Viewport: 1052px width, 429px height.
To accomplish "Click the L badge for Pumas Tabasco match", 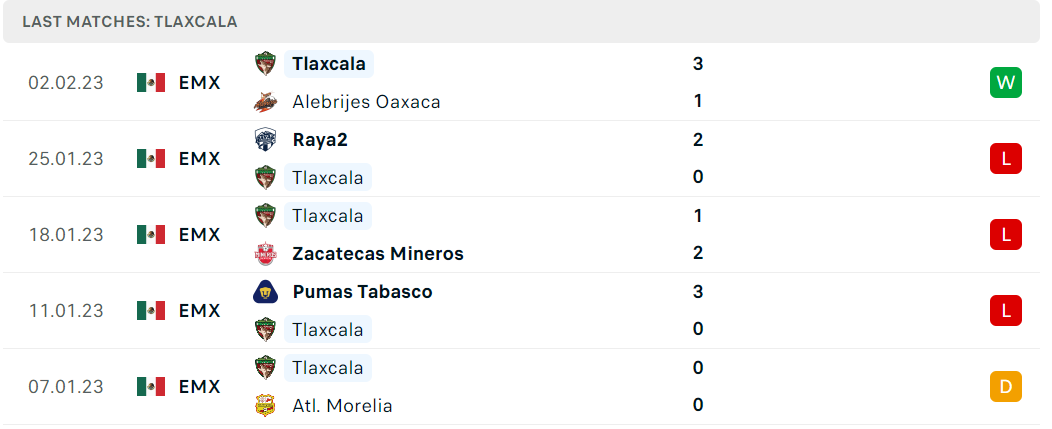I will (x=1005, y=310).
